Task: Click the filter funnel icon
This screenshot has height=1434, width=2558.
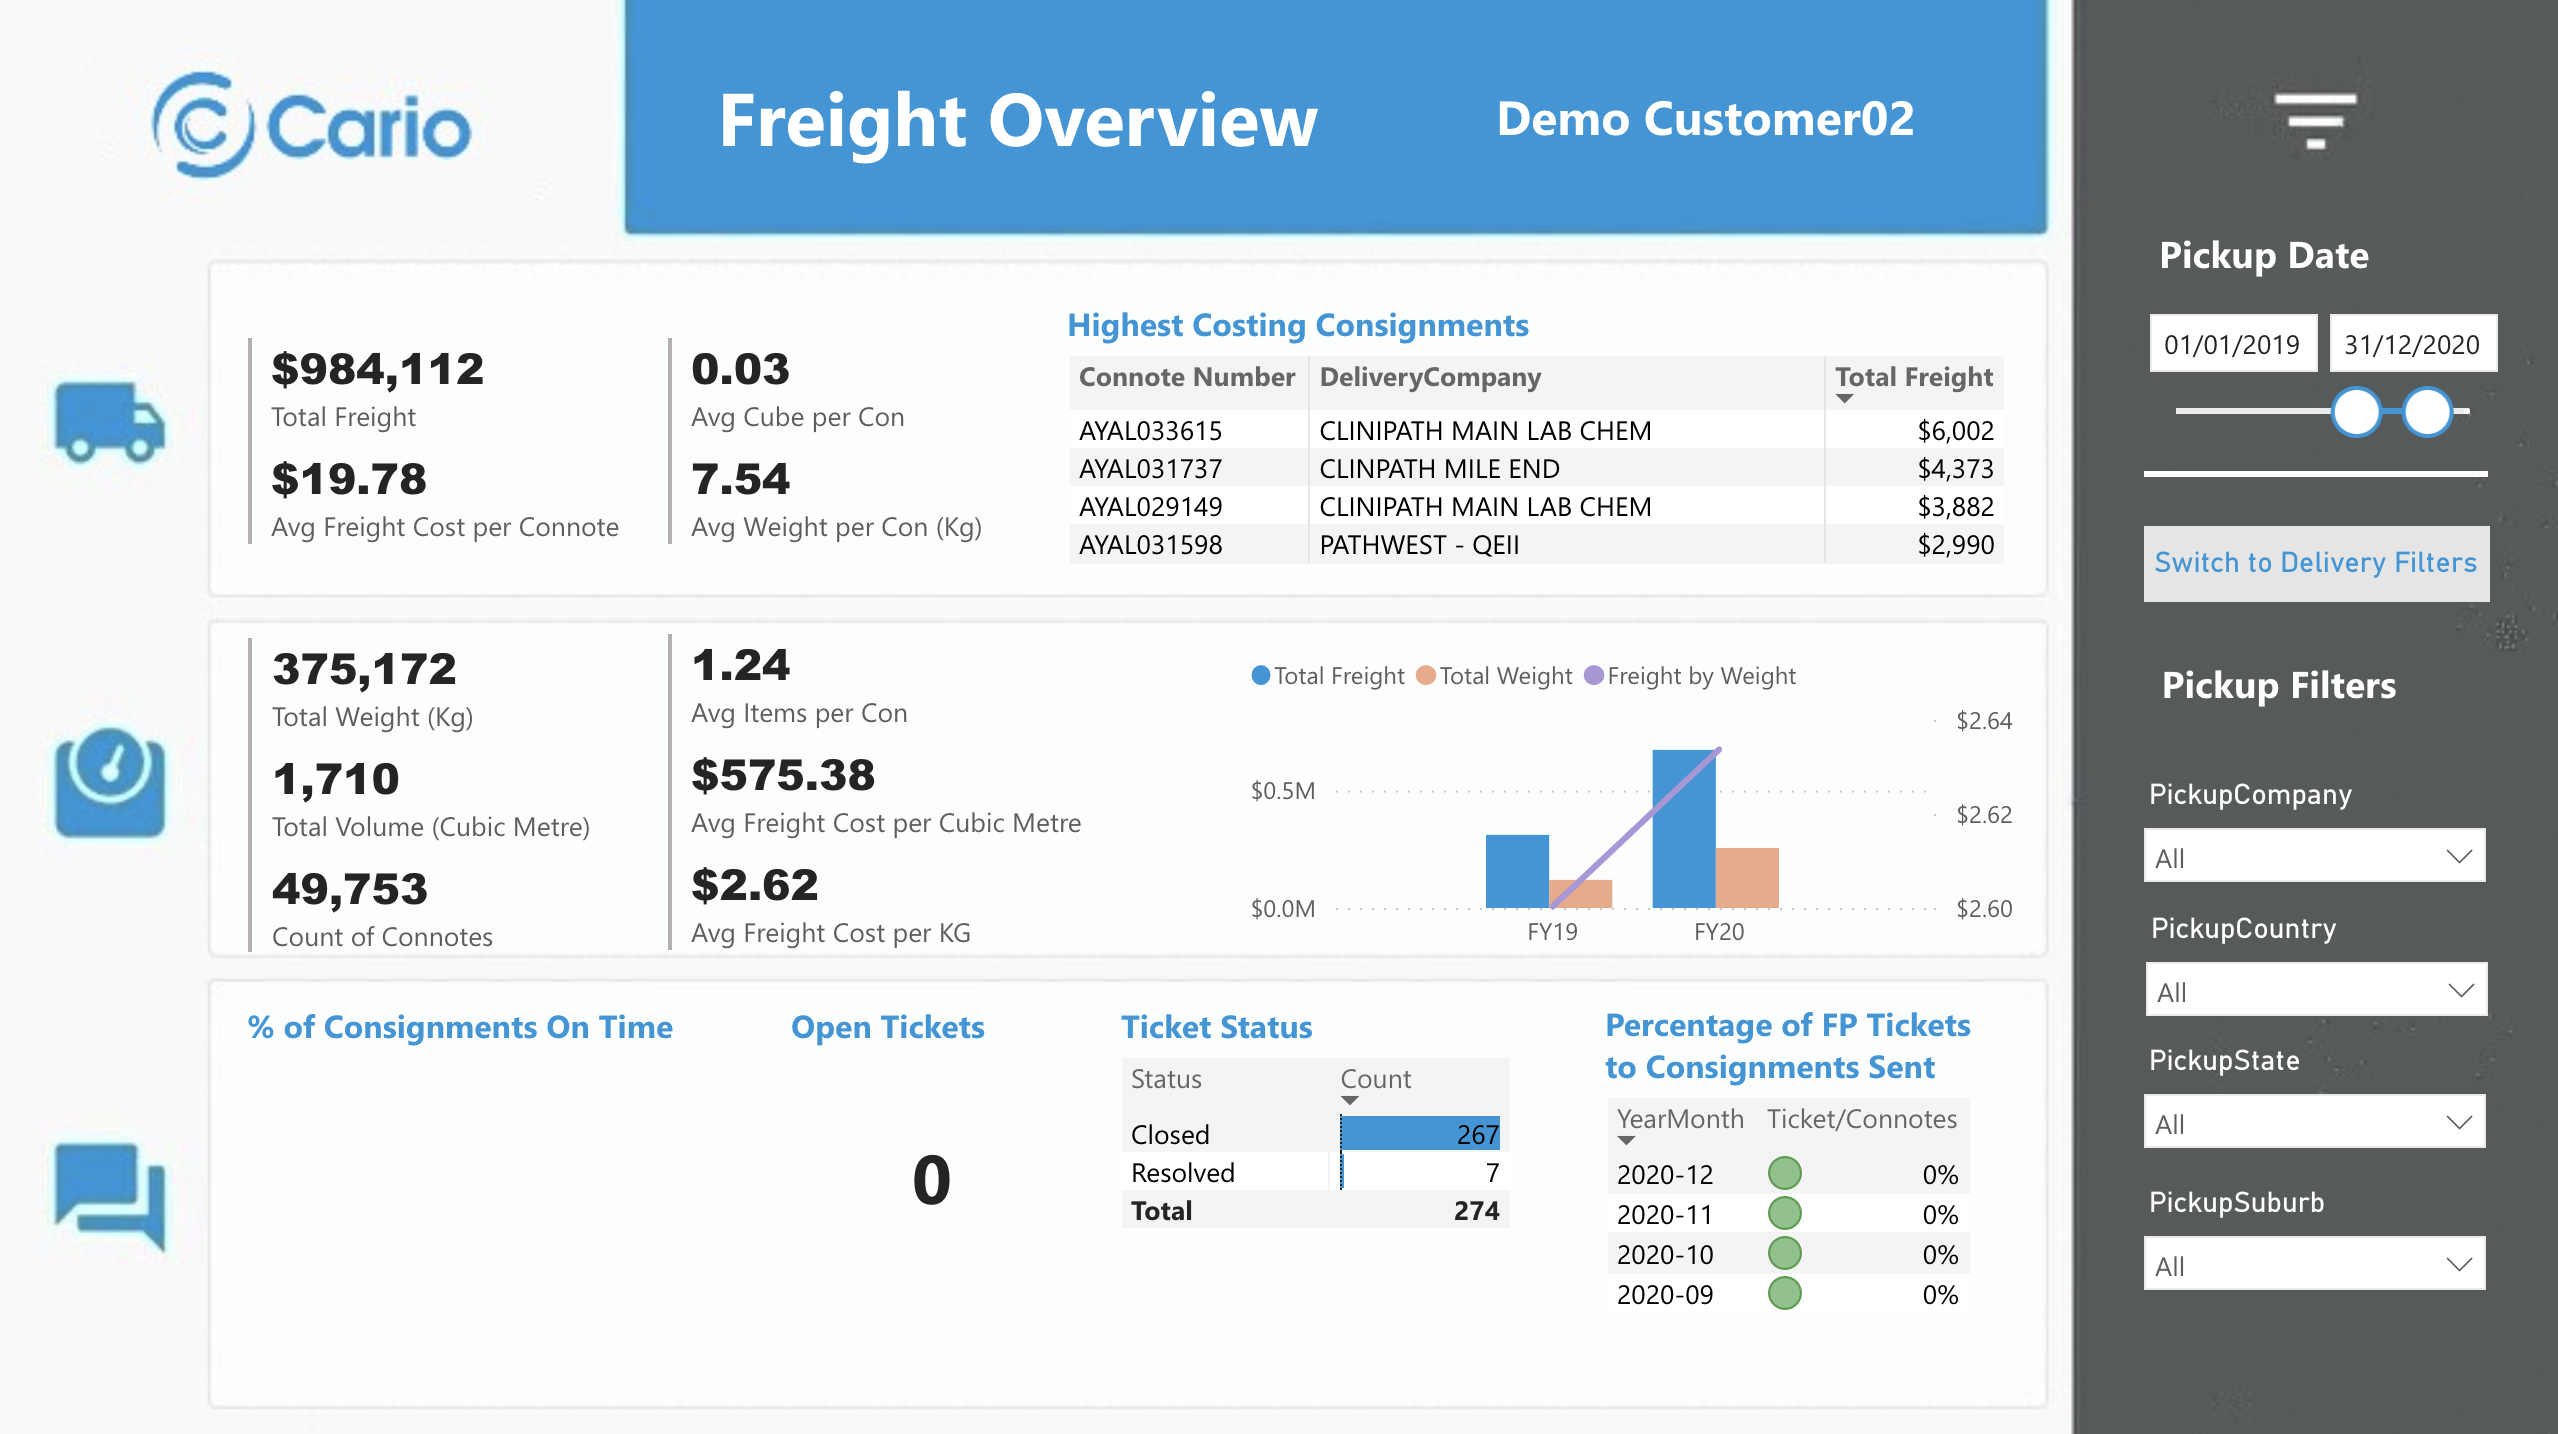Action: 2315,120
